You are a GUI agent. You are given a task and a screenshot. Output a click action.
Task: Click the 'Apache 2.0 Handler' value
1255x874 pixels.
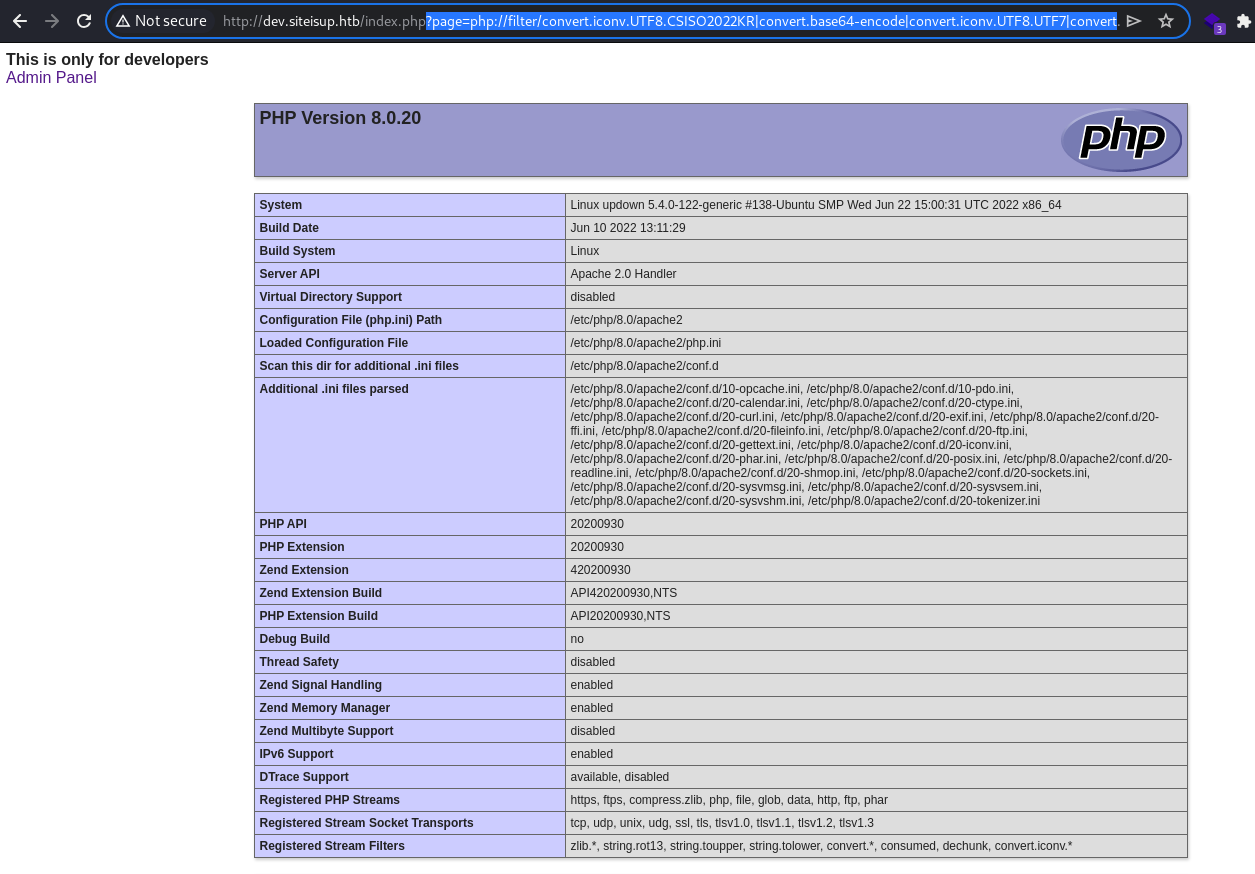(x=623, y=274)
